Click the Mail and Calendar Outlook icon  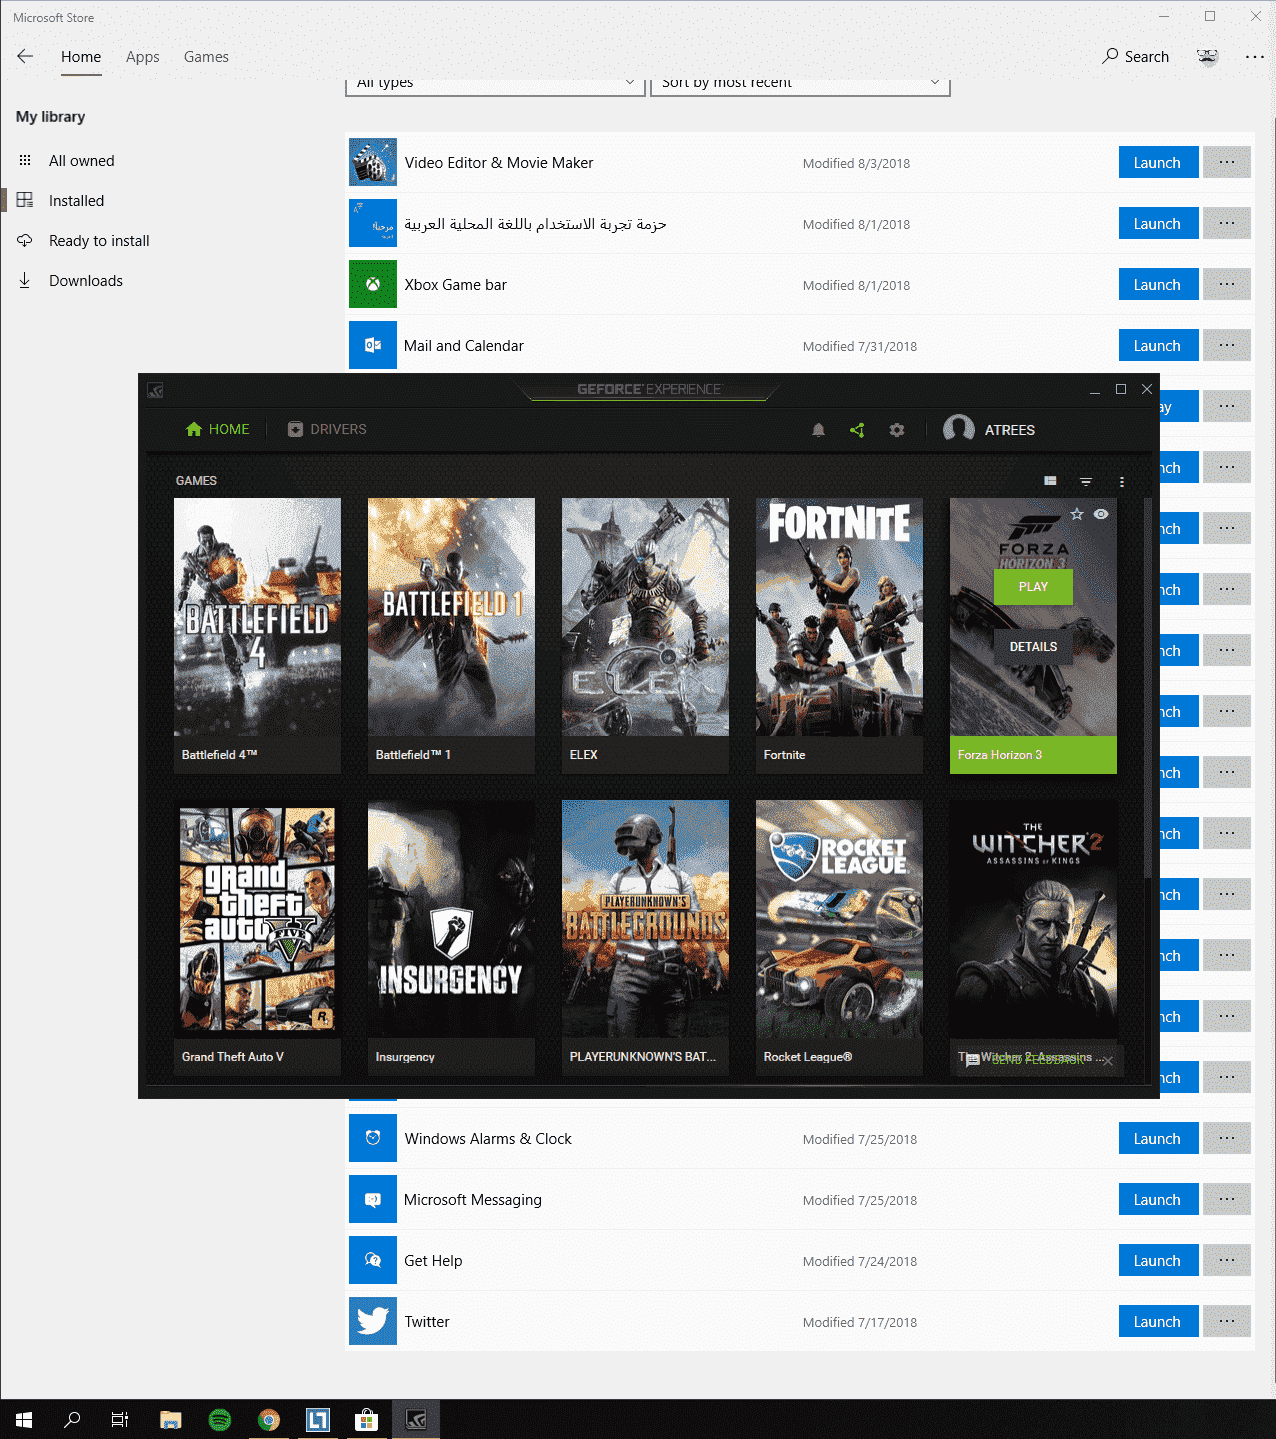pyautogui.click(x=373, y=345)
